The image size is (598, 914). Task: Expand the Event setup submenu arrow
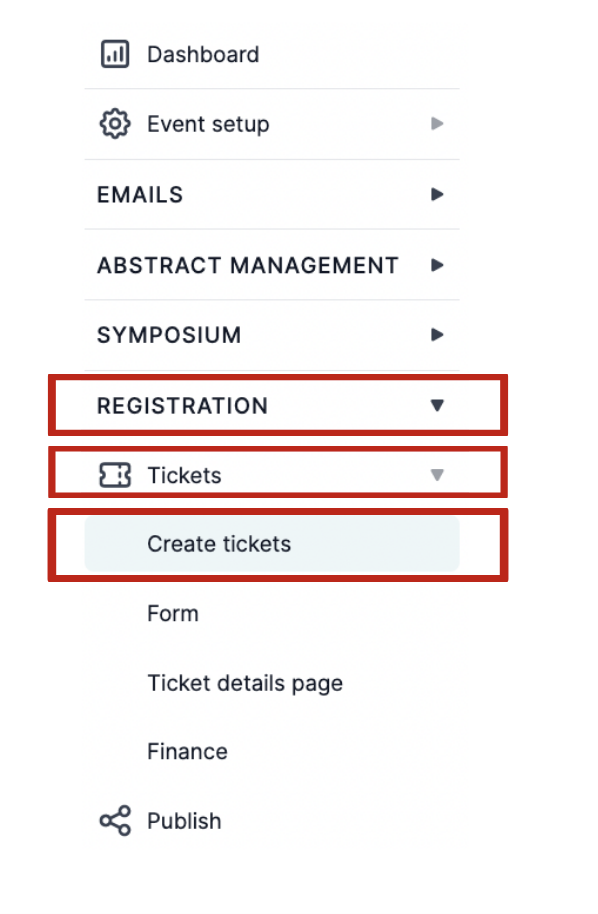(436, 123)
